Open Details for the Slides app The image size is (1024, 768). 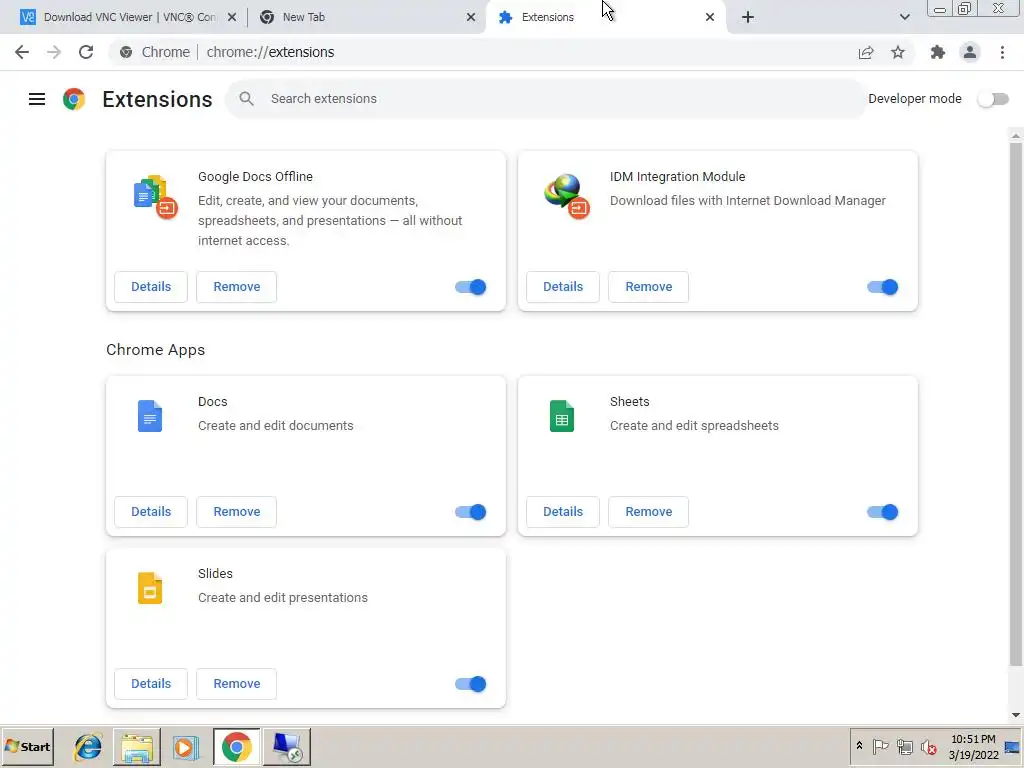pos(151,684)
